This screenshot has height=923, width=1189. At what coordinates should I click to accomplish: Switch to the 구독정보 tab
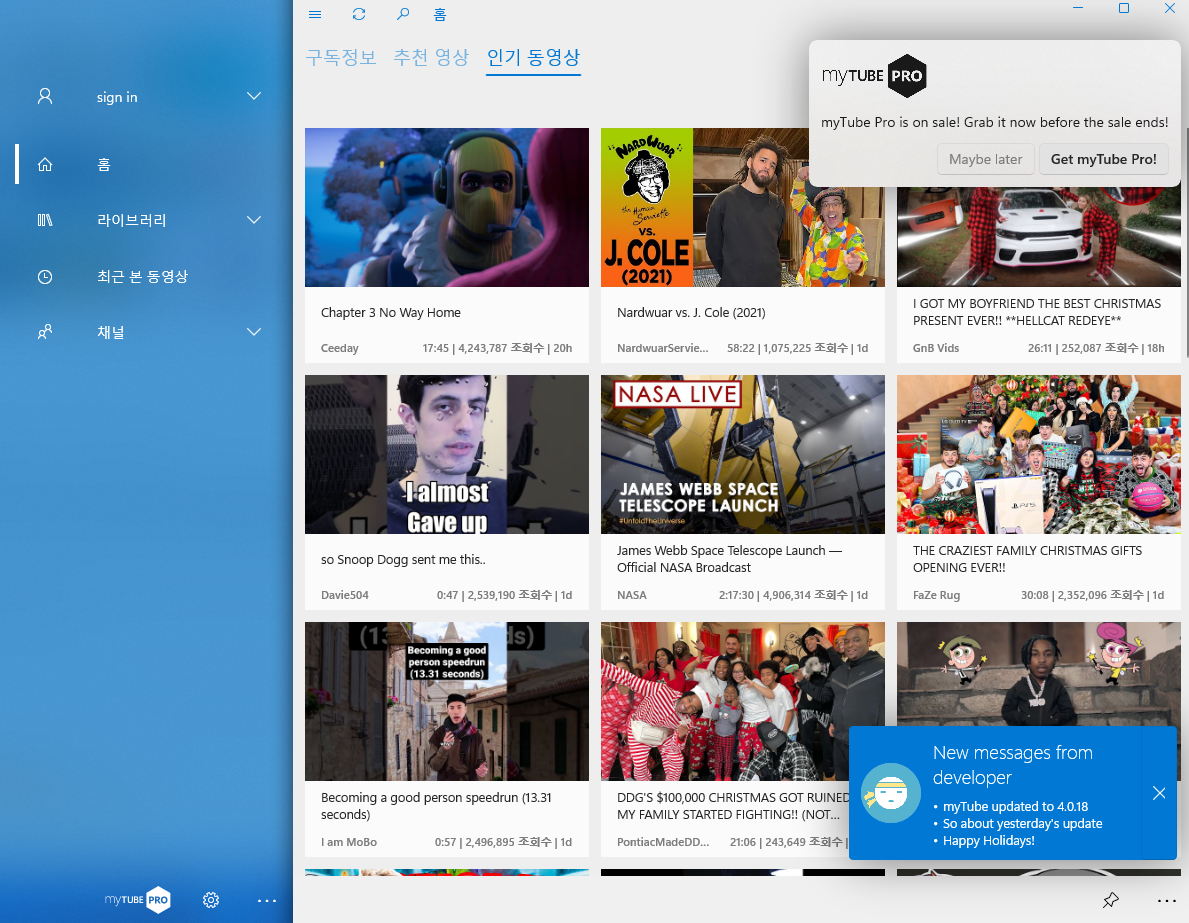(x=341, y=58)
